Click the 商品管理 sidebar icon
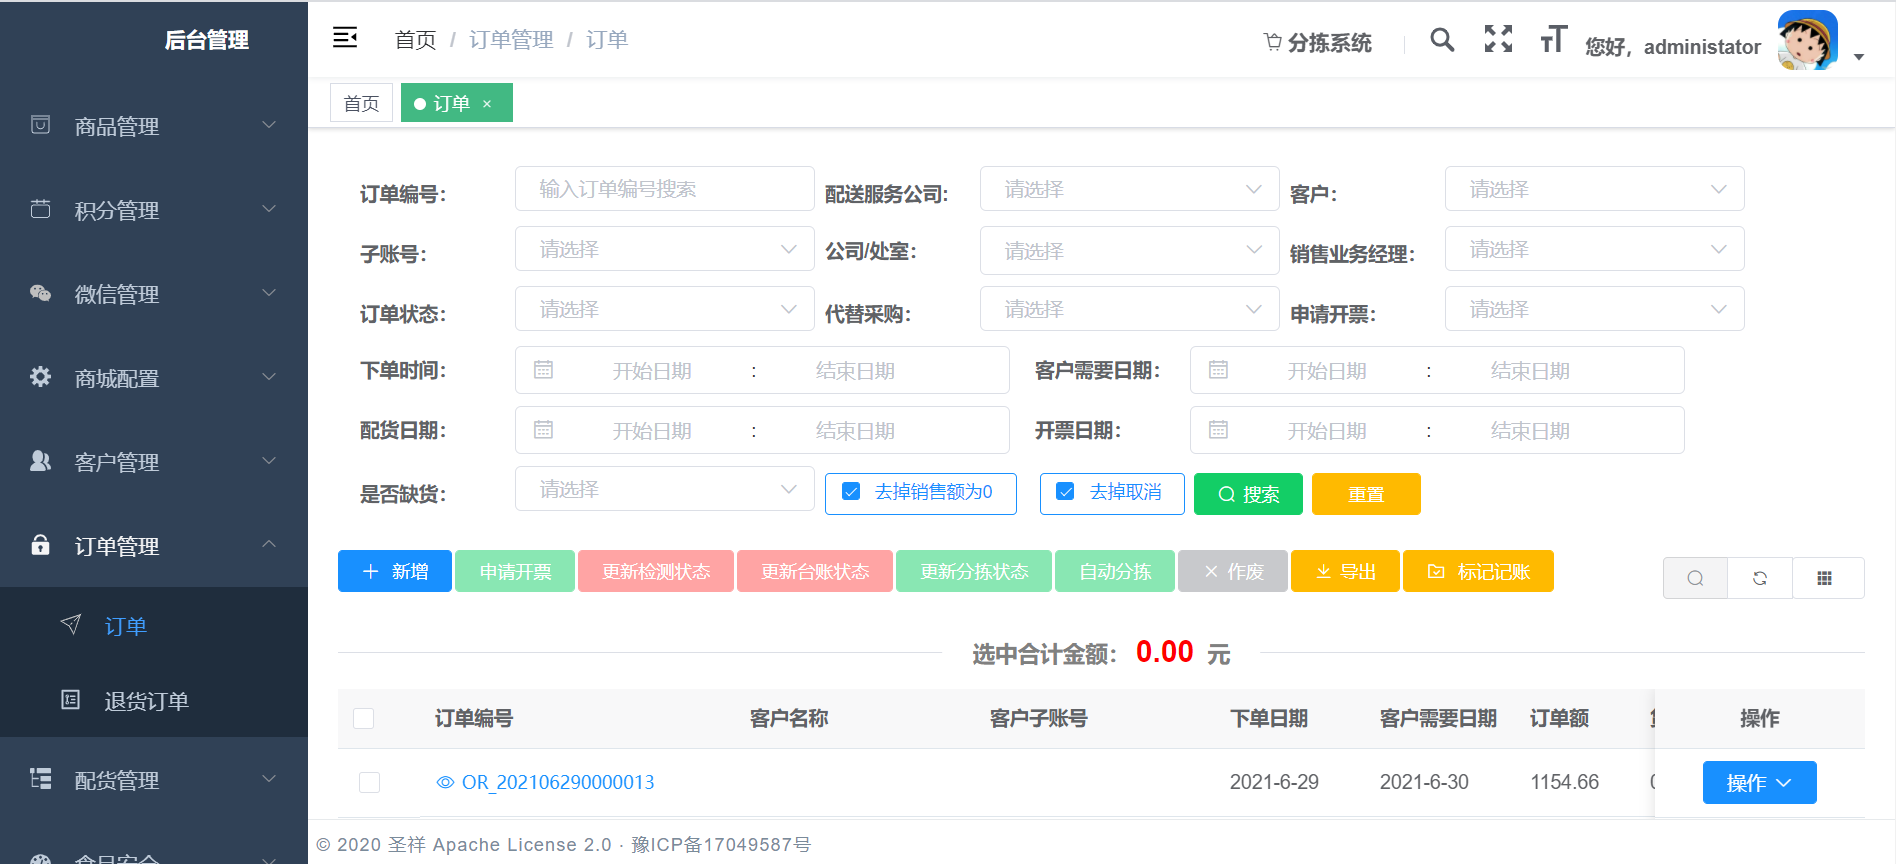Viewport: 1896px width, 864px height. tap(40, 125)
